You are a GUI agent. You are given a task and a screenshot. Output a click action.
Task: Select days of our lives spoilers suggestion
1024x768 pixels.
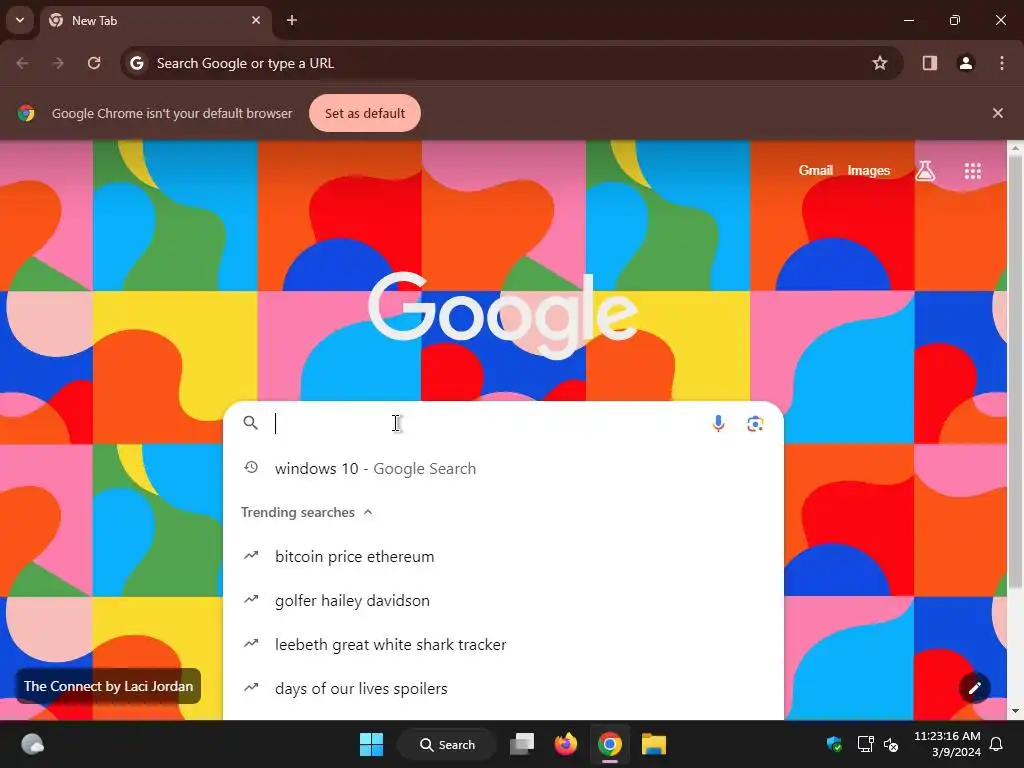point(503,688)
